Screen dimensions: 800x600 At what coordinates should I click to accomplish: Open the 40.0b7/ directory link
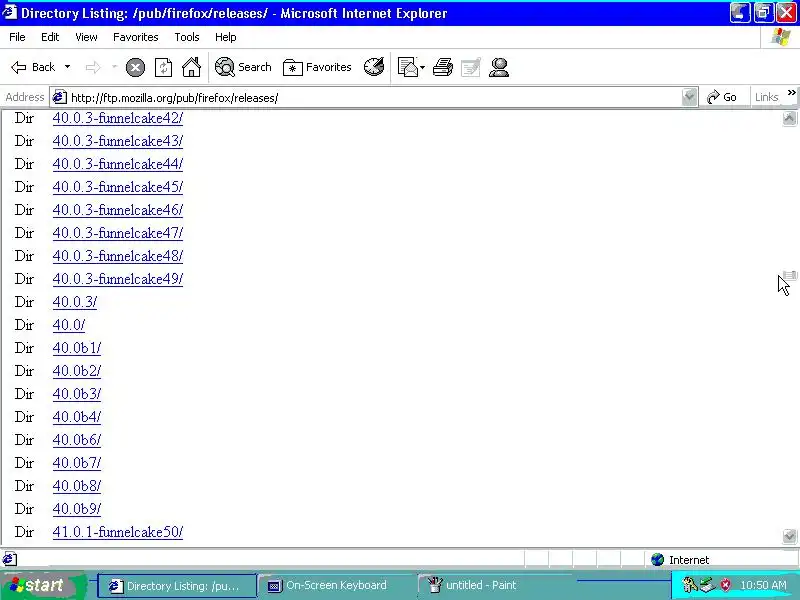(x=77, y=462)
